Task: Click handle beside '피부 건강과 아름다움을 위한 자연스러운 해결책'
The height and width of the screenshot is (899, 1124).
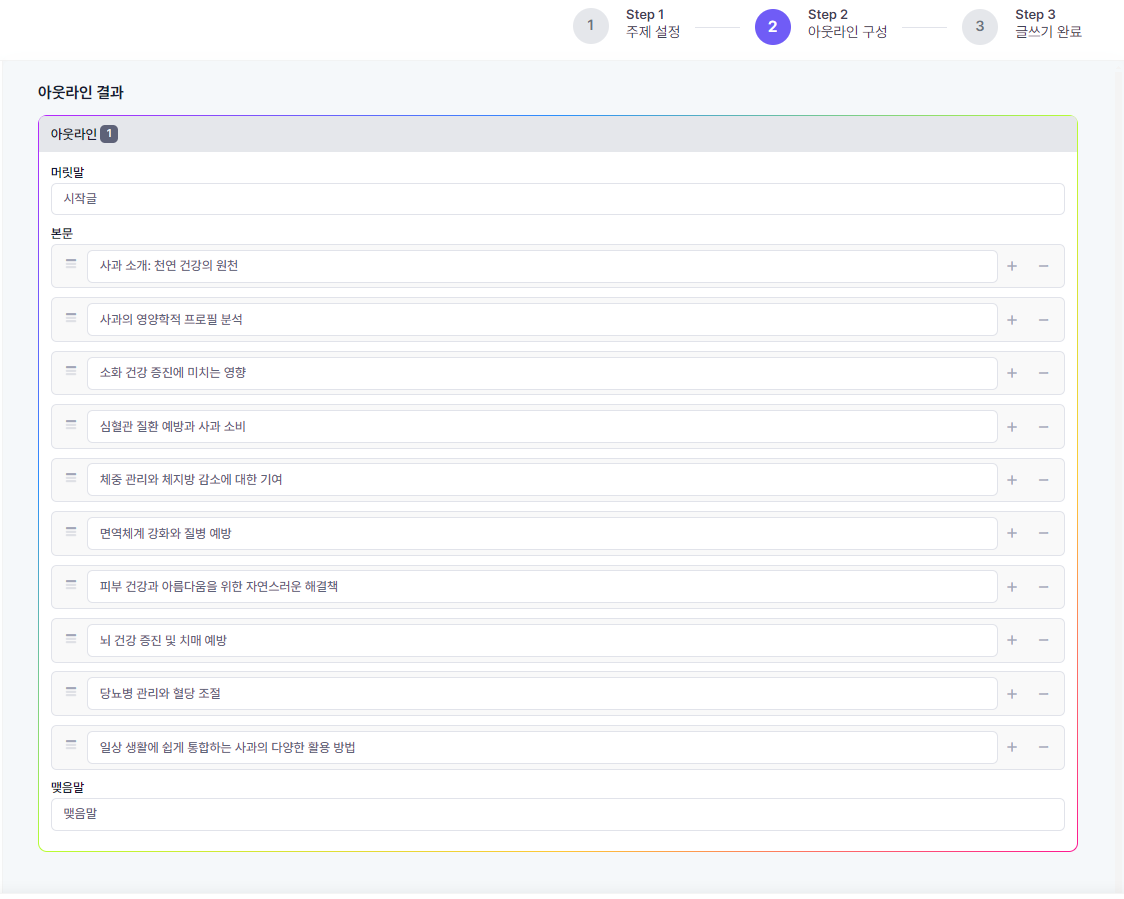Action: click(71, 585)
